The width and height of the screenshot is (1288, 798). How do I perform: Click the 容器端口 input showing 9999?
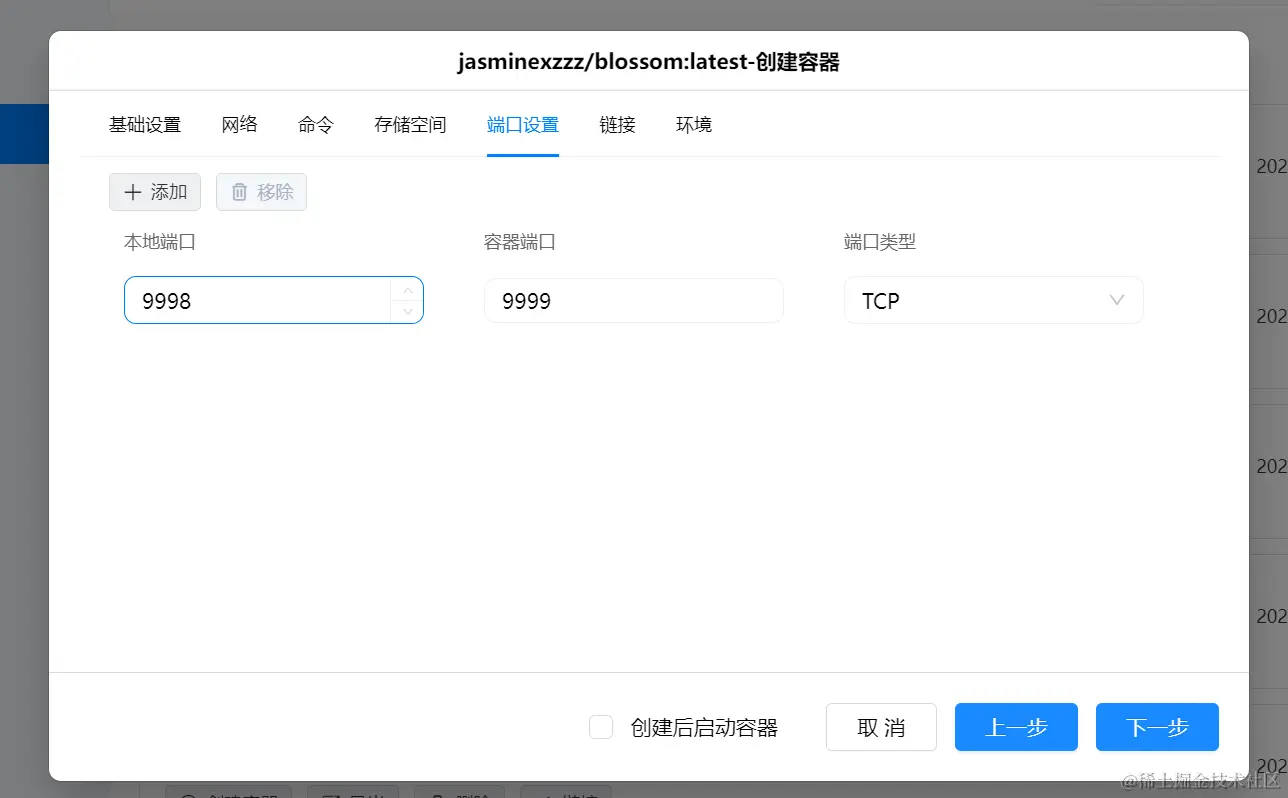click(633, 300)
